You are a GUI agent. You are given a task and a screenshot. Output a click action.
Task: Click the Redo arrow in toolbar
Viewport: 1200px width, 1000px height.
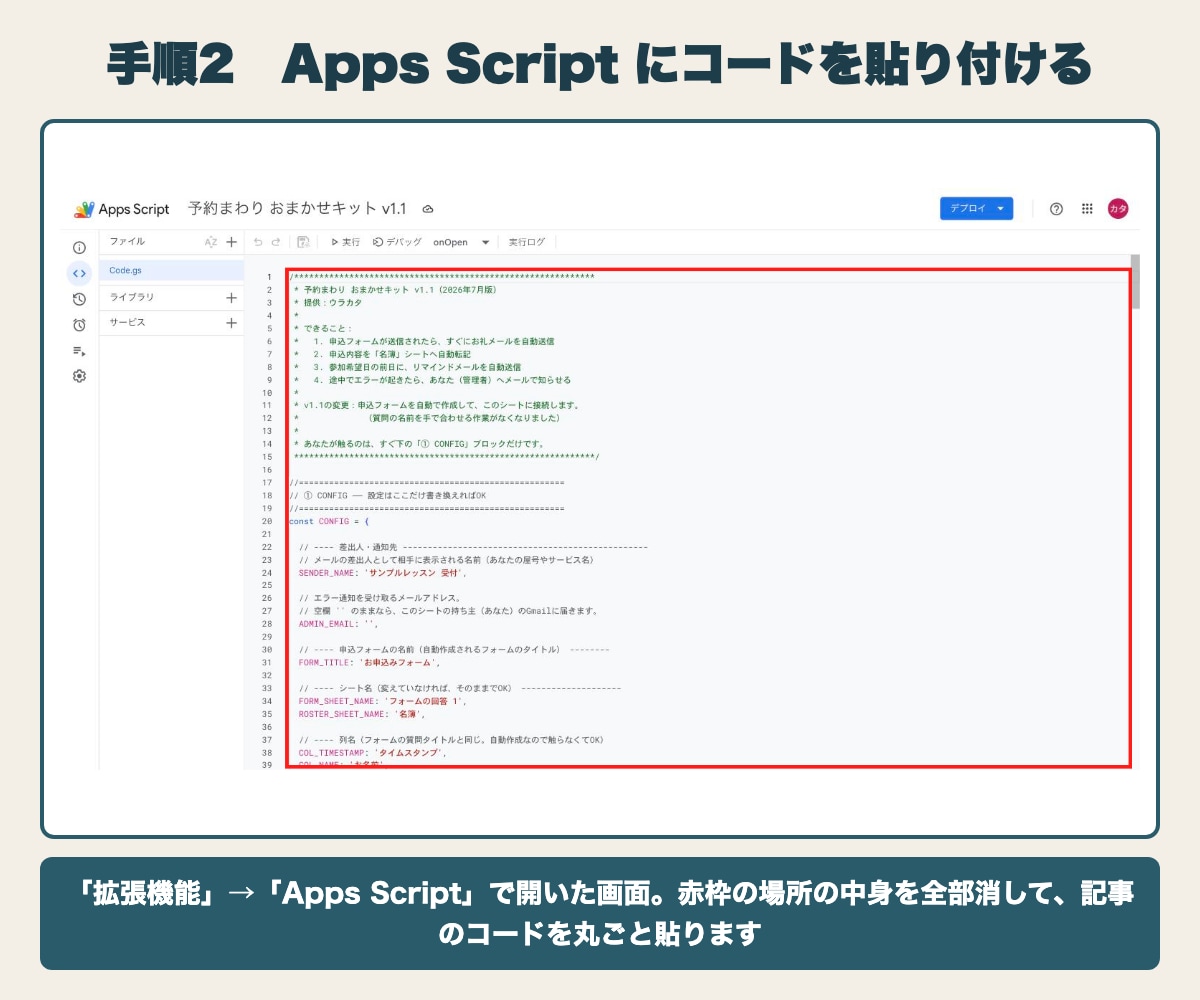276,242
